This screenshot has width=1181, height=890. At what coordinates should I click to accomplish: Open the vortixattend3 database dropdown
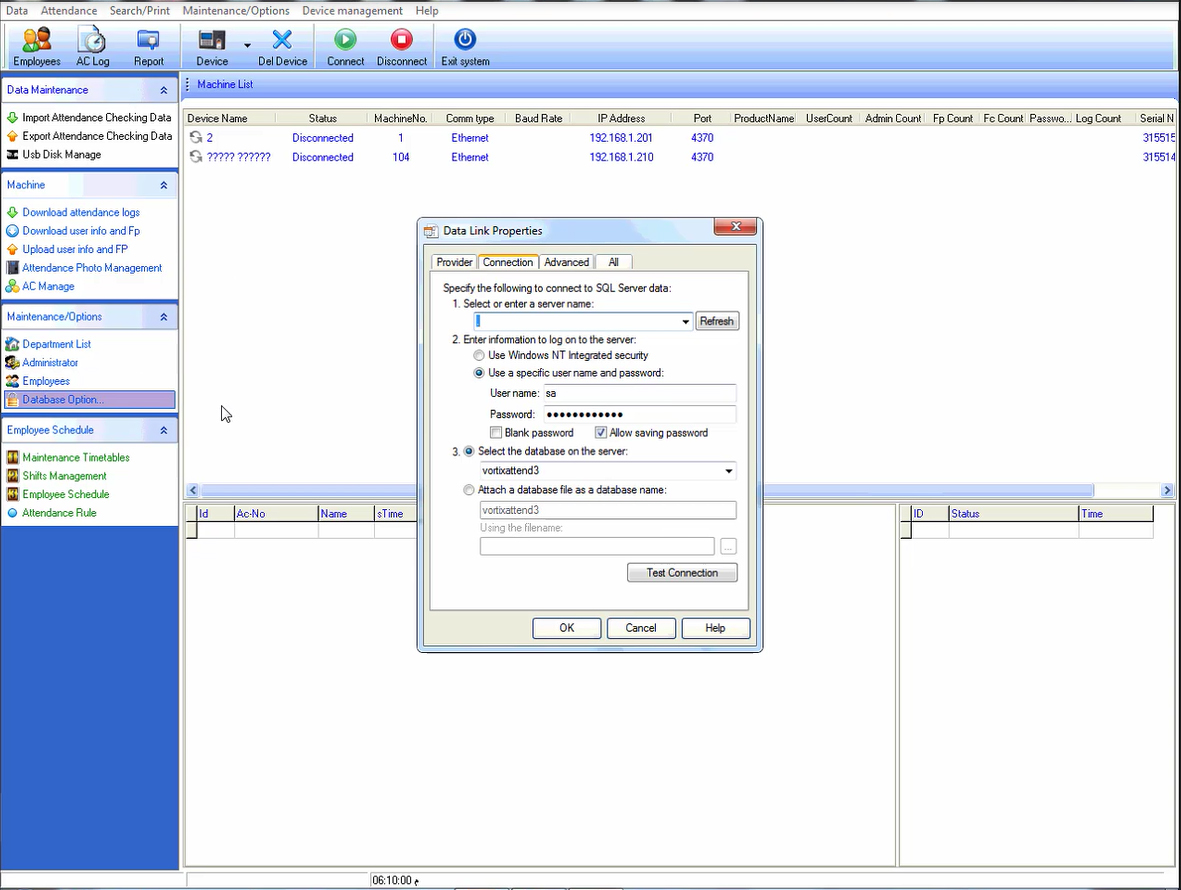728,471
